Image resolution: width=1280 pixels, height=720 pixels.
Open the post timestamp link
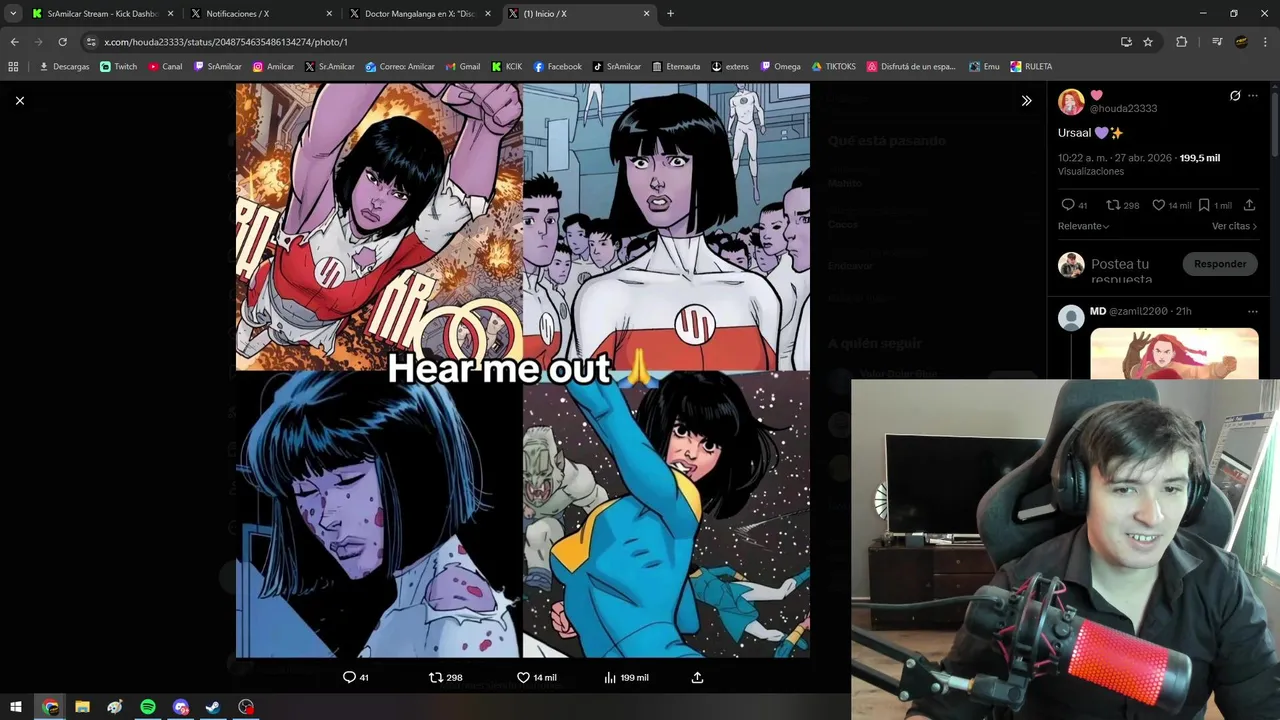[x=1115, y=158]
